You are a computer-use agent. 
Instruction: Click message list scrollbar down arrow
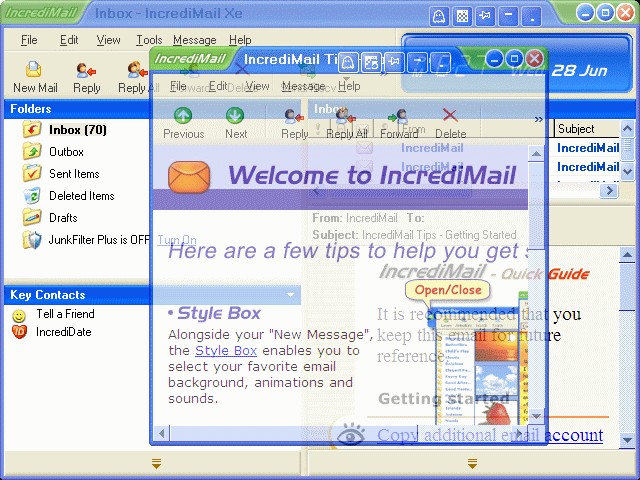(x=627, y=171)
